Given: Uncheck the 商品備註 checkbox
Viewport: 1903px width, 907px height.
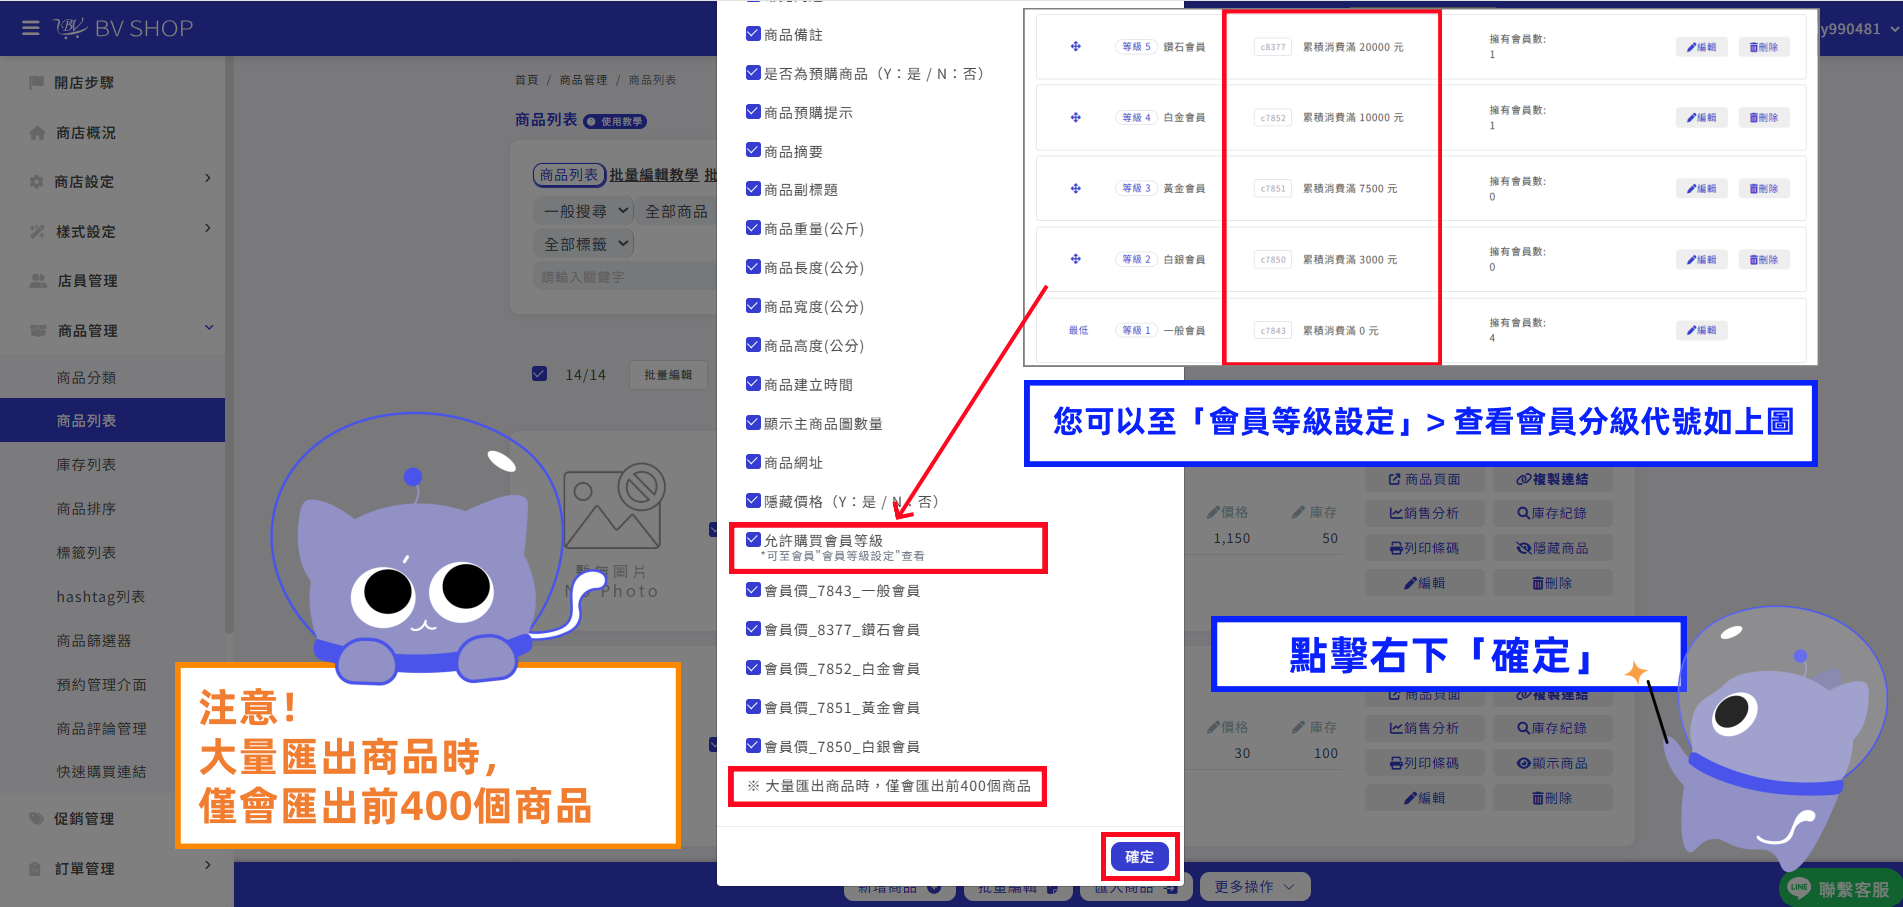Looking at the screenshot, I should pos(753,34).
